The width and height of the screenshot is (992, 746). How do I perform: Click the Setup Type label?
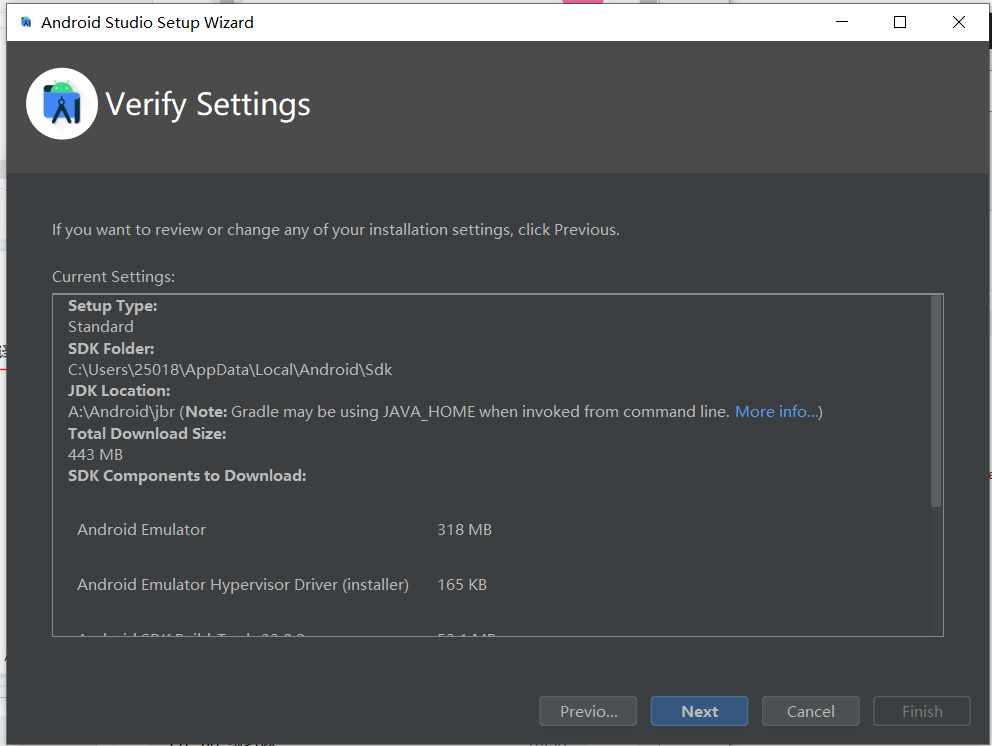coord(113,306)
